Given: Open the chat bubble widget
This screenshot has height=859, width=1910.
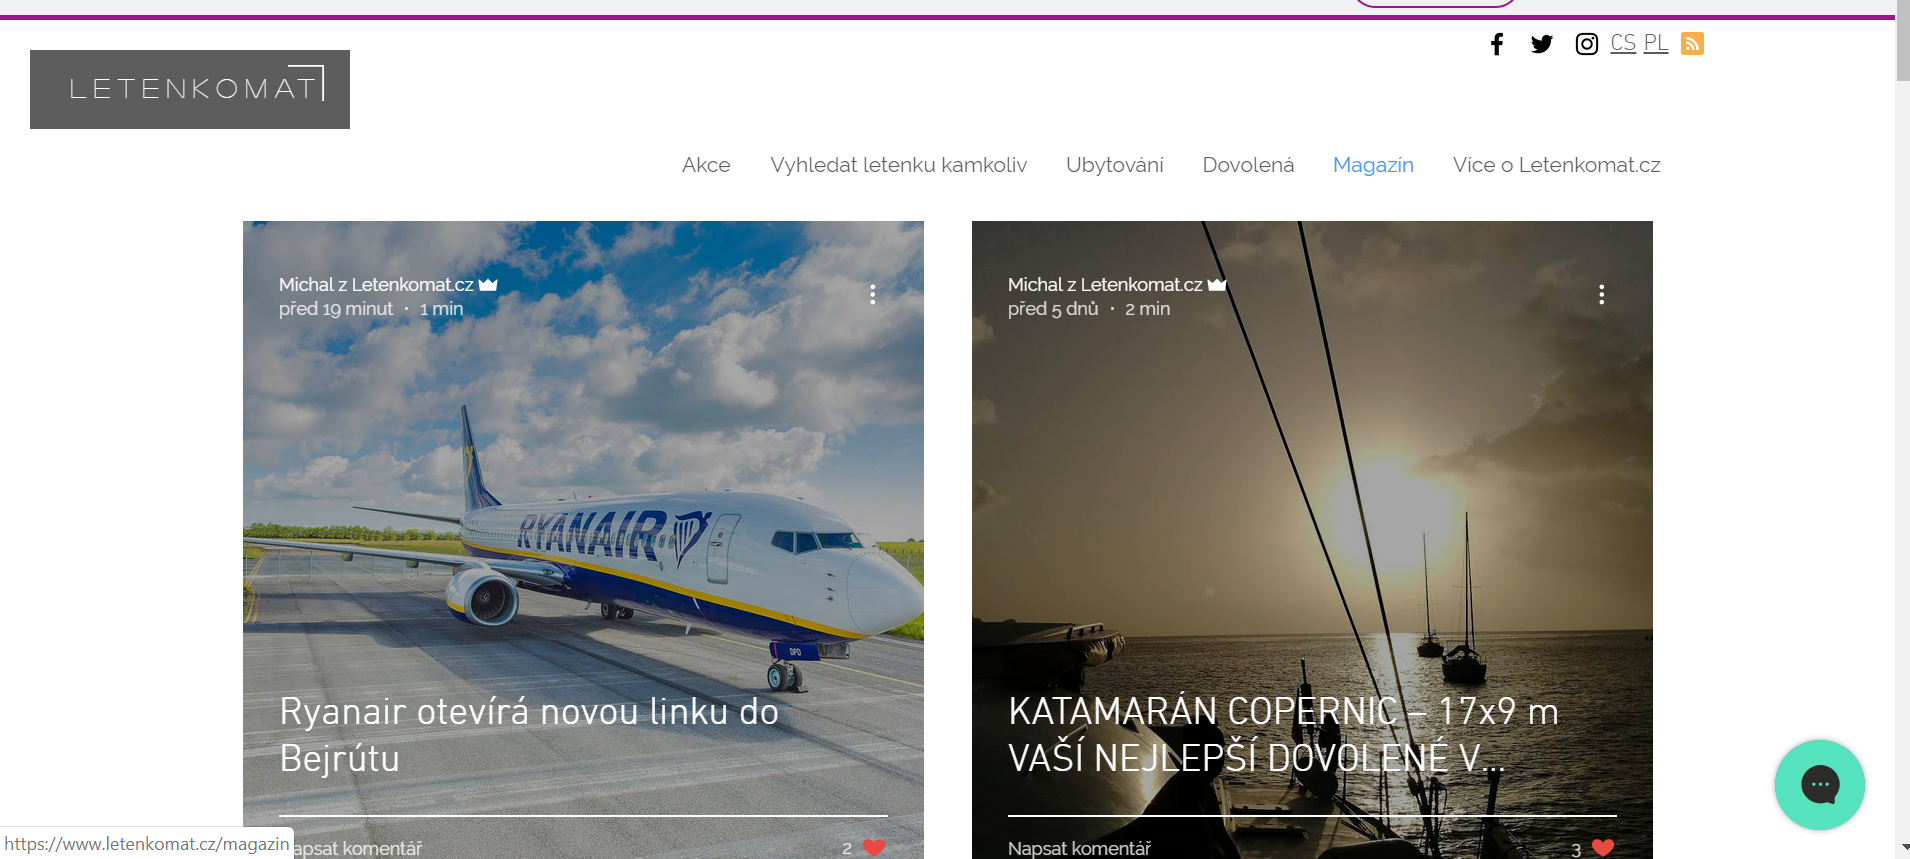Looking at the screenshot, I should (1820, 785).
